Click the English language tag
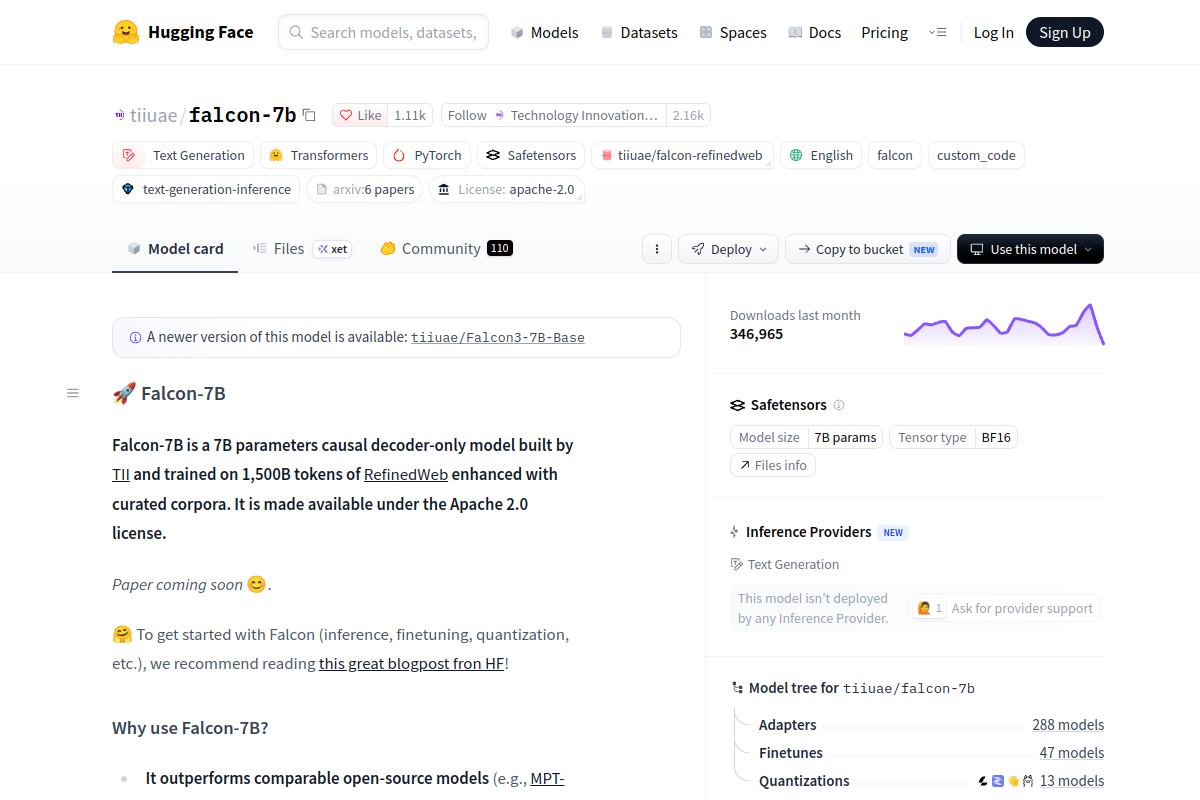 pyautogui.click(x=821, y=155)
